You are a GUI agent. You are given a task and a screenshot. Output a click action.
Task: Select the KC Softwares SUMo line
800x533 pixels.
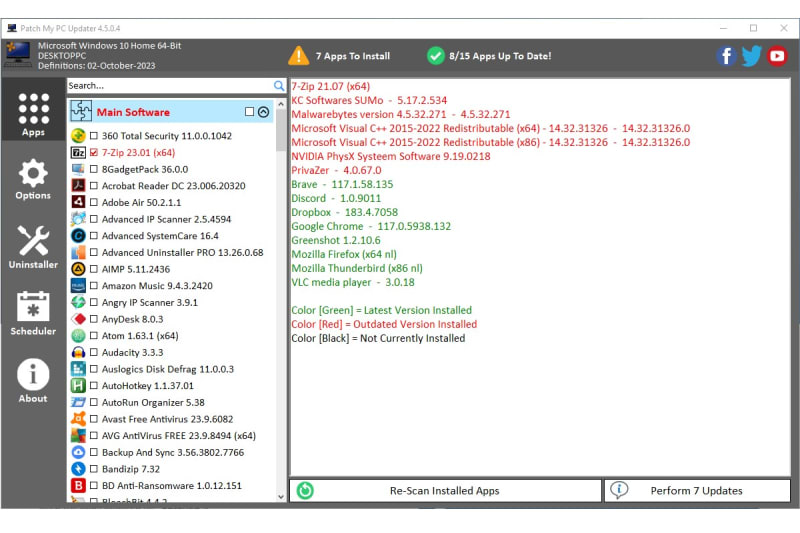(x=369, y=100)
